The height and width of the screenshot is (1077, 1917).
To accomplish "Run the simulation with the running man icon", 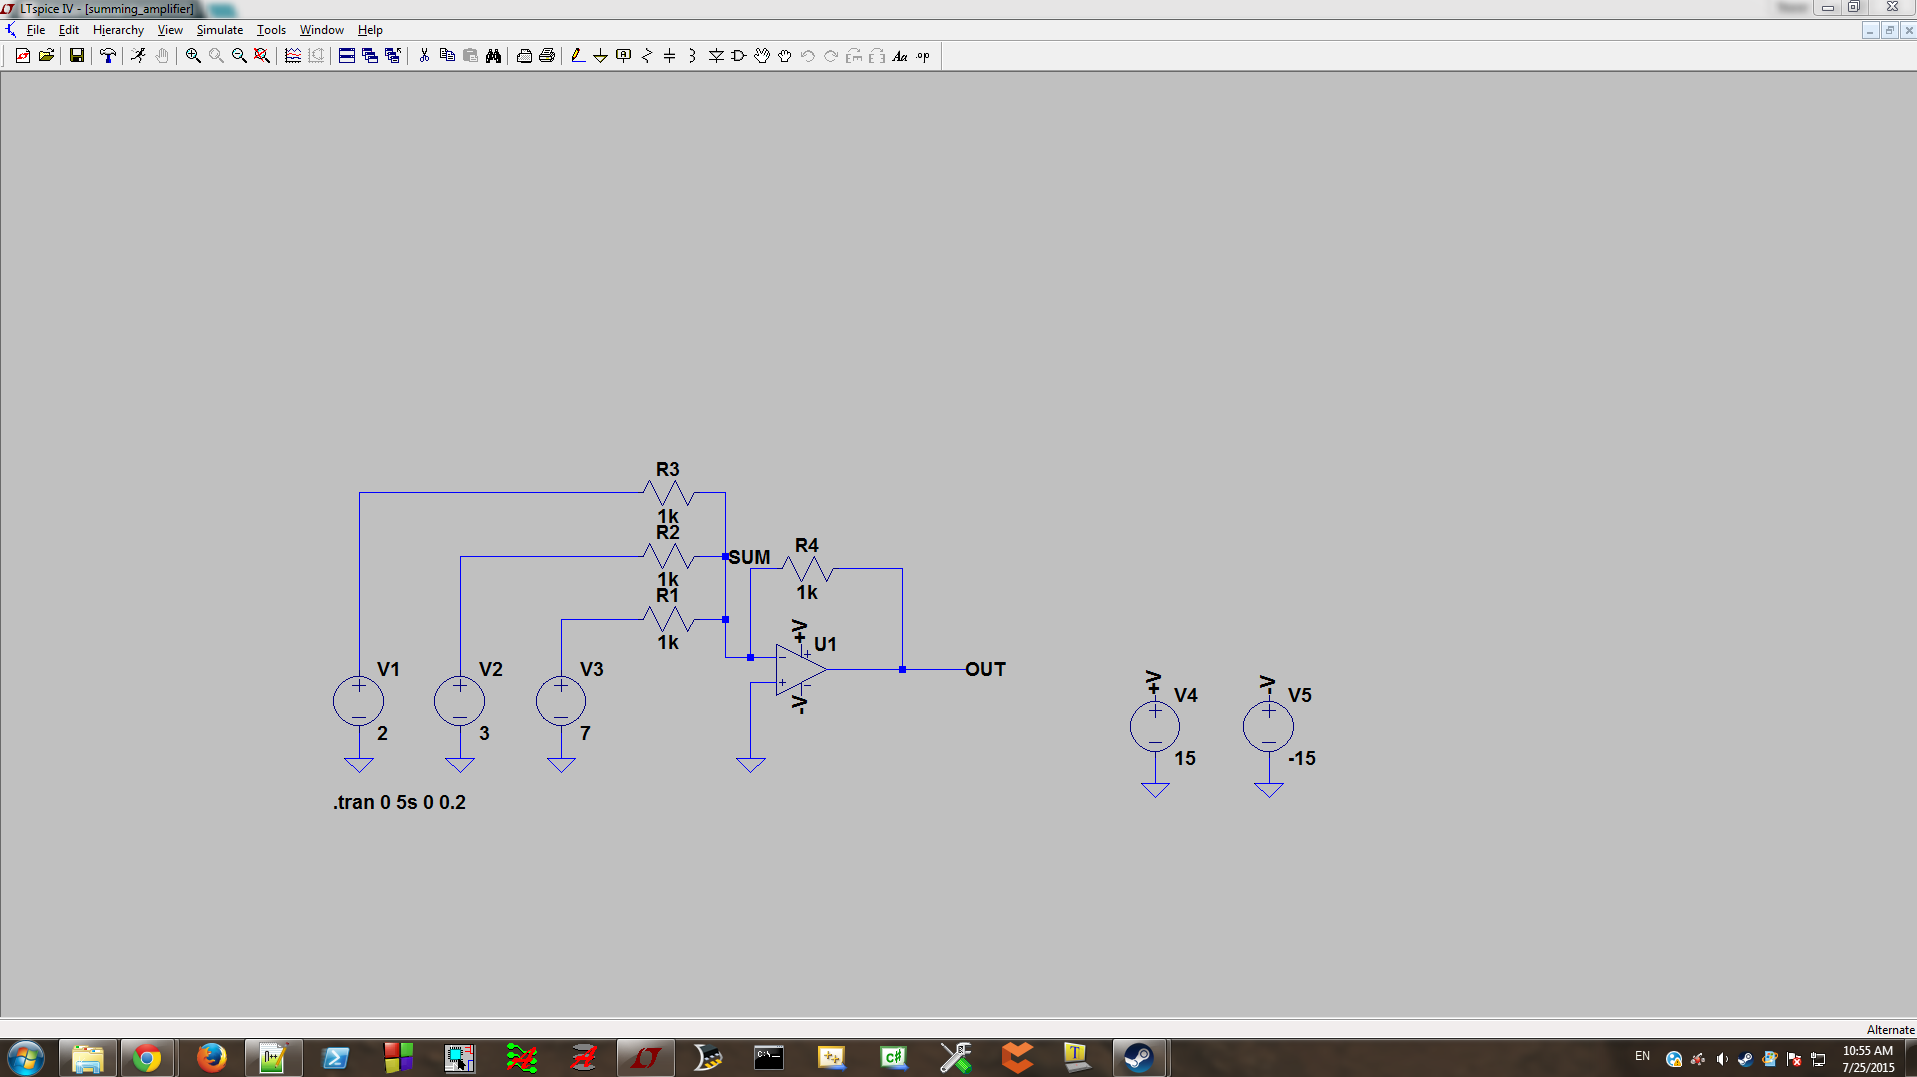I will coord(138,56).
